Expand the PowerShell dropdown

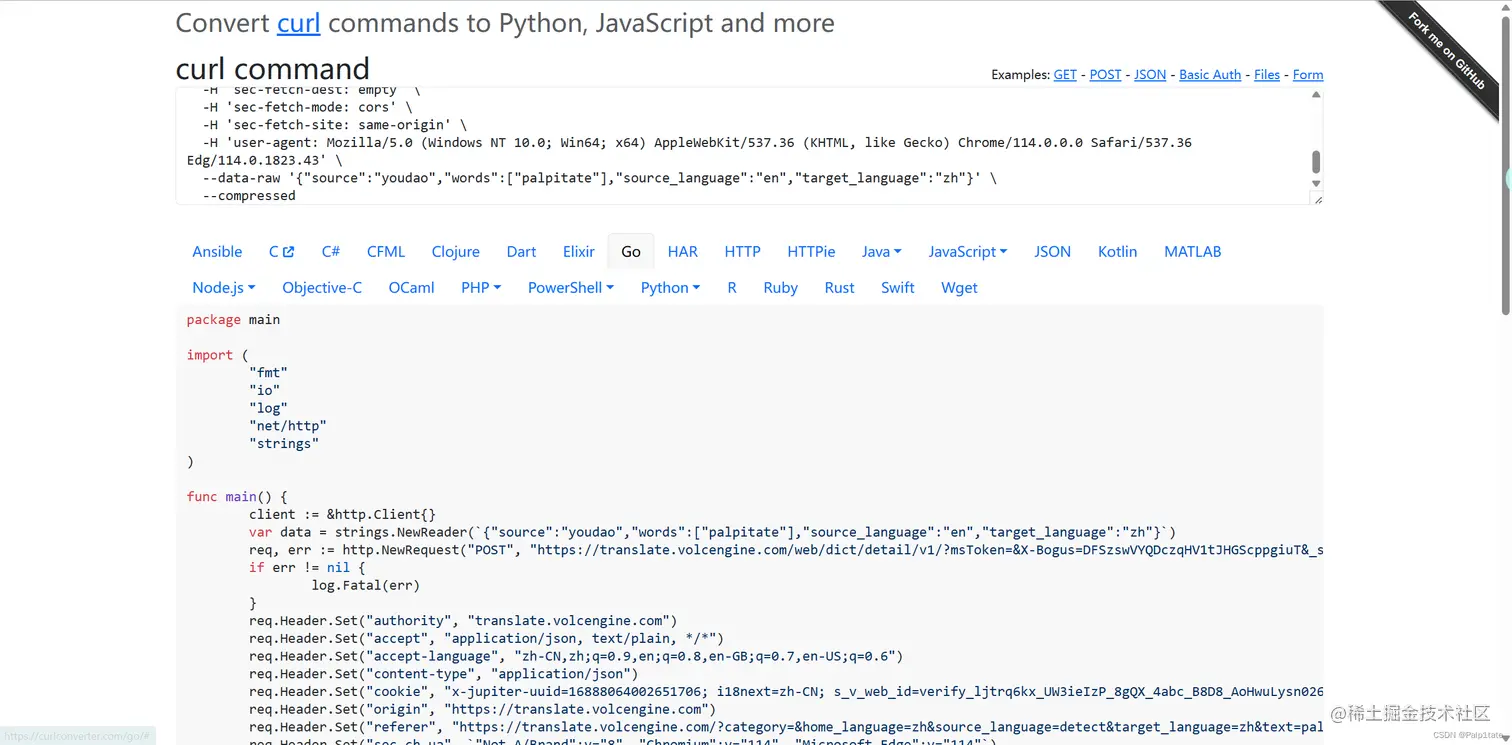(571, 288)
